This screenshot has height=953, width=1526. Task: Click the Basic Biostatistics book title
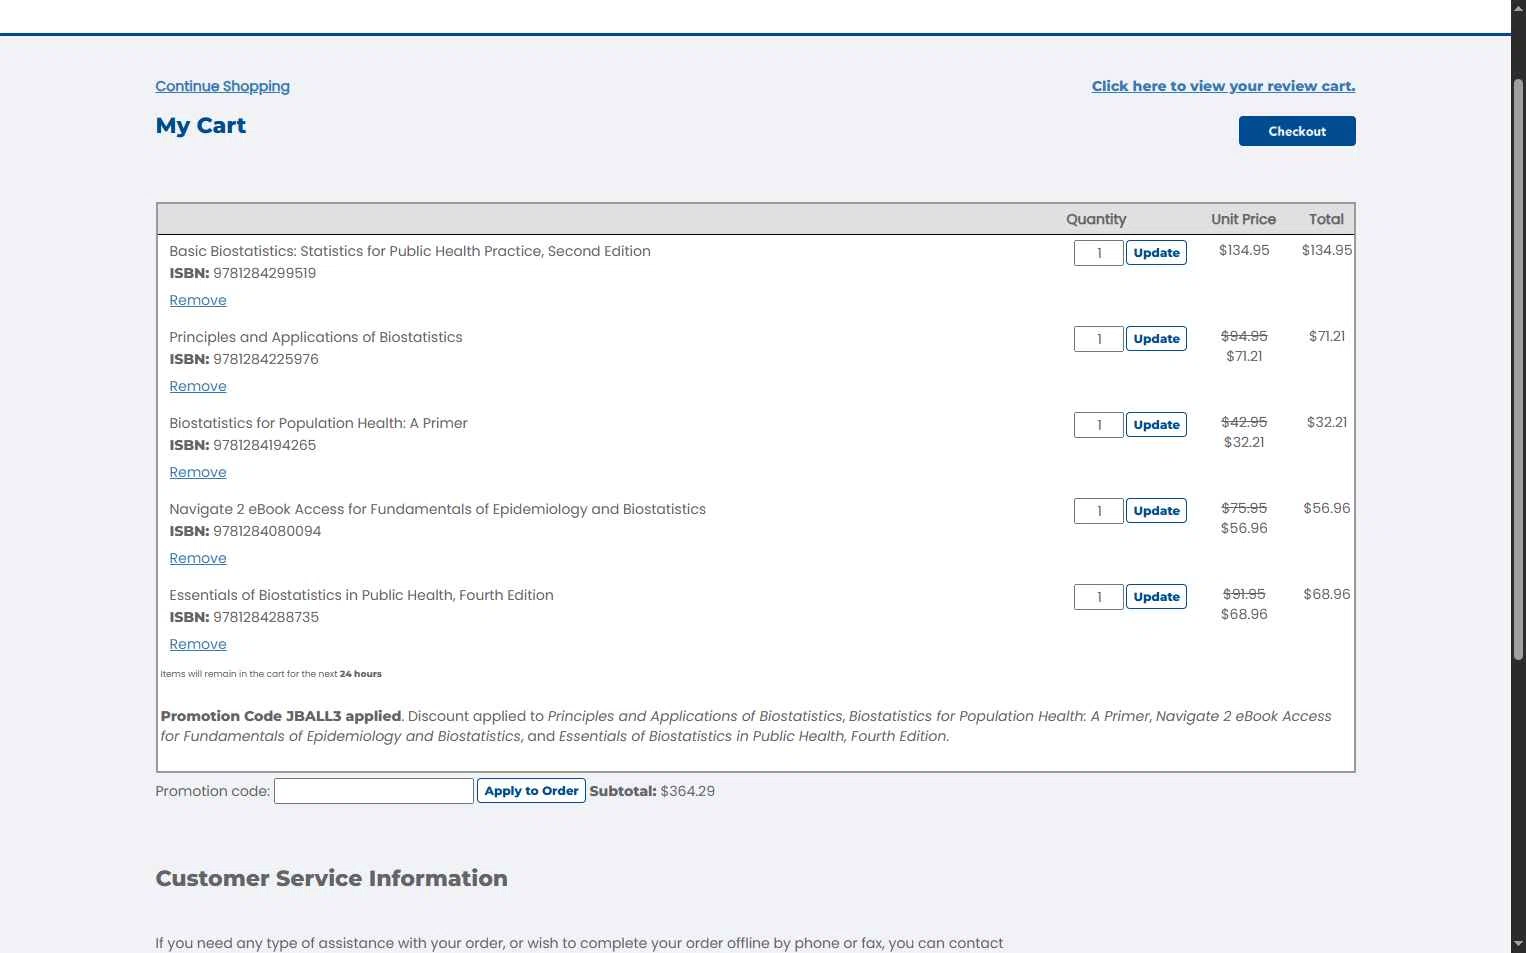[x=410, y=251]
